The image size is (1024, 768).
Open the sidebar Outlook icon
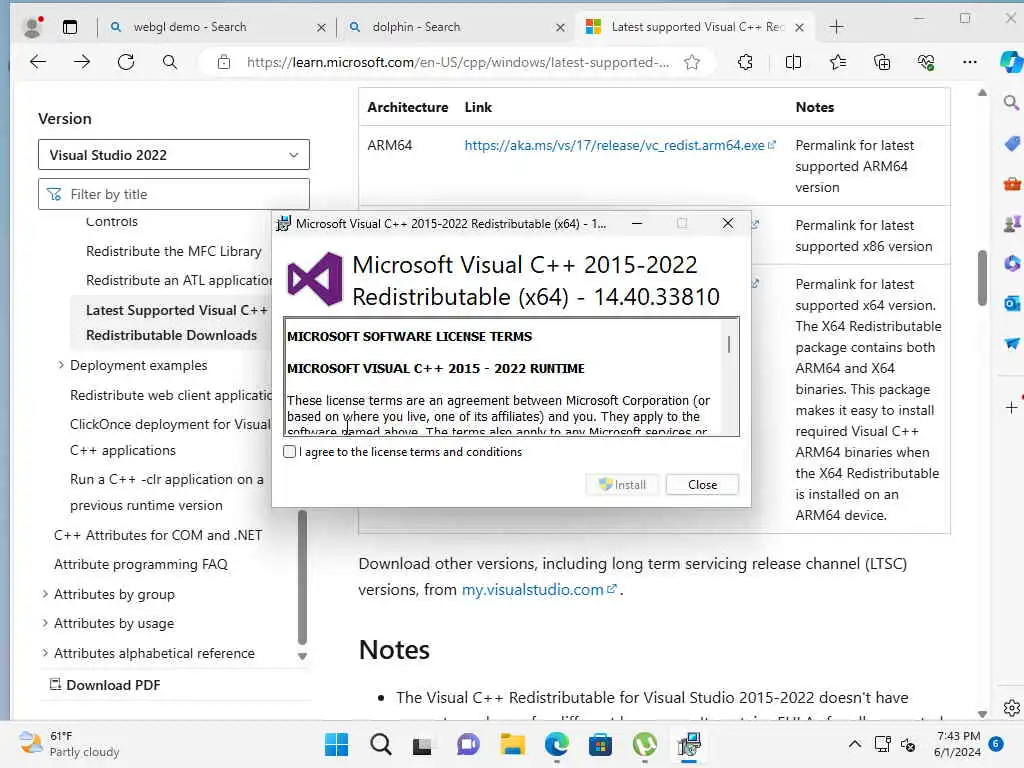1012,303
